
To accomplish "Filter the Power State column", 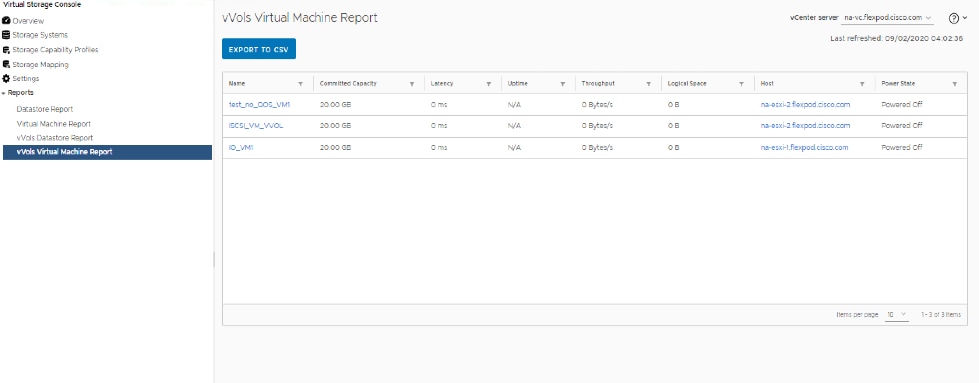I will click(x=955, y=84).
